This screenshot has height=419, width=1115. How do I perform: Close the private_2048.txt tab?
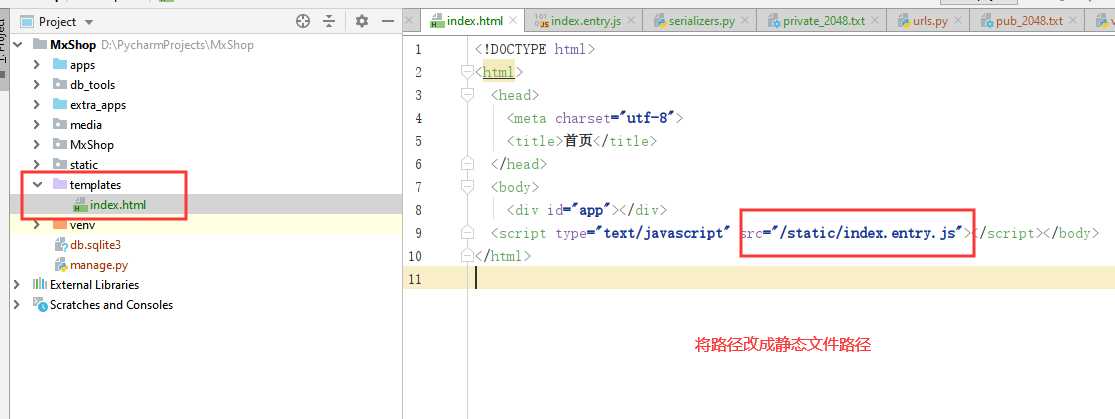(875, 21)
